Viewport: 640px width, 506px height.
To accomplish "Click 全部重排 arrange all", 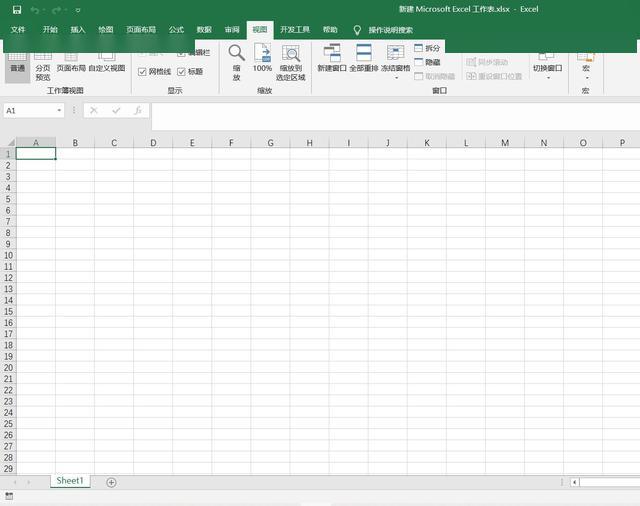I will [x=364, y=58].
